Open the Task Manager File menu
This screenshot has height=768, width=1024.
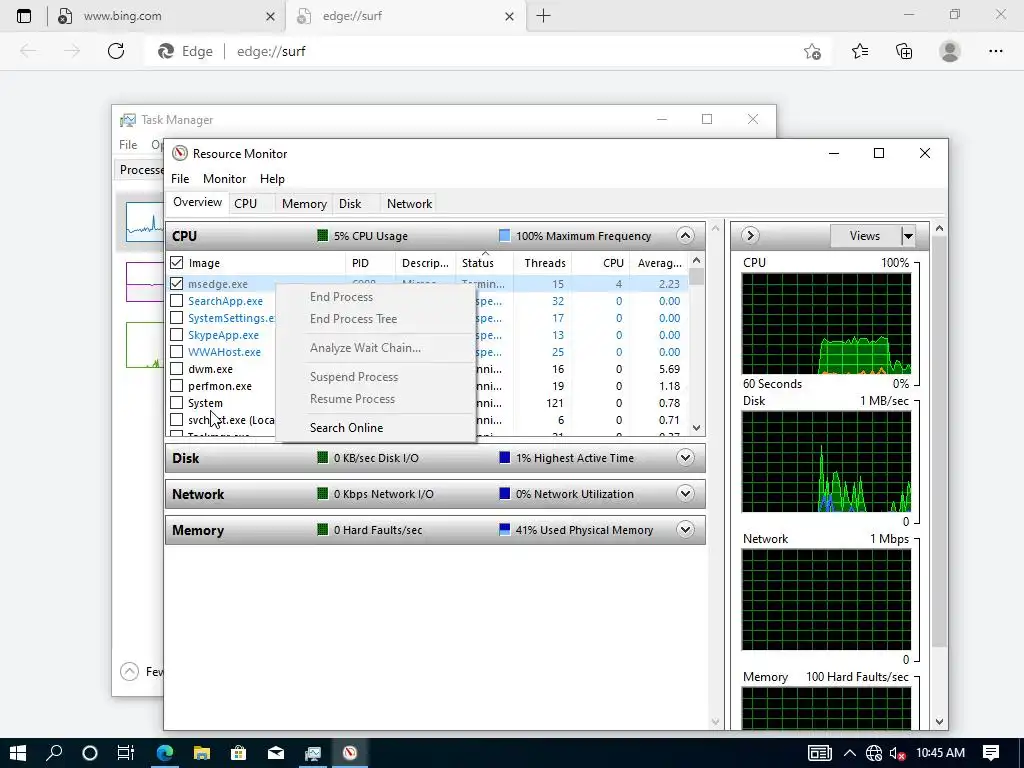coord(128,145)
